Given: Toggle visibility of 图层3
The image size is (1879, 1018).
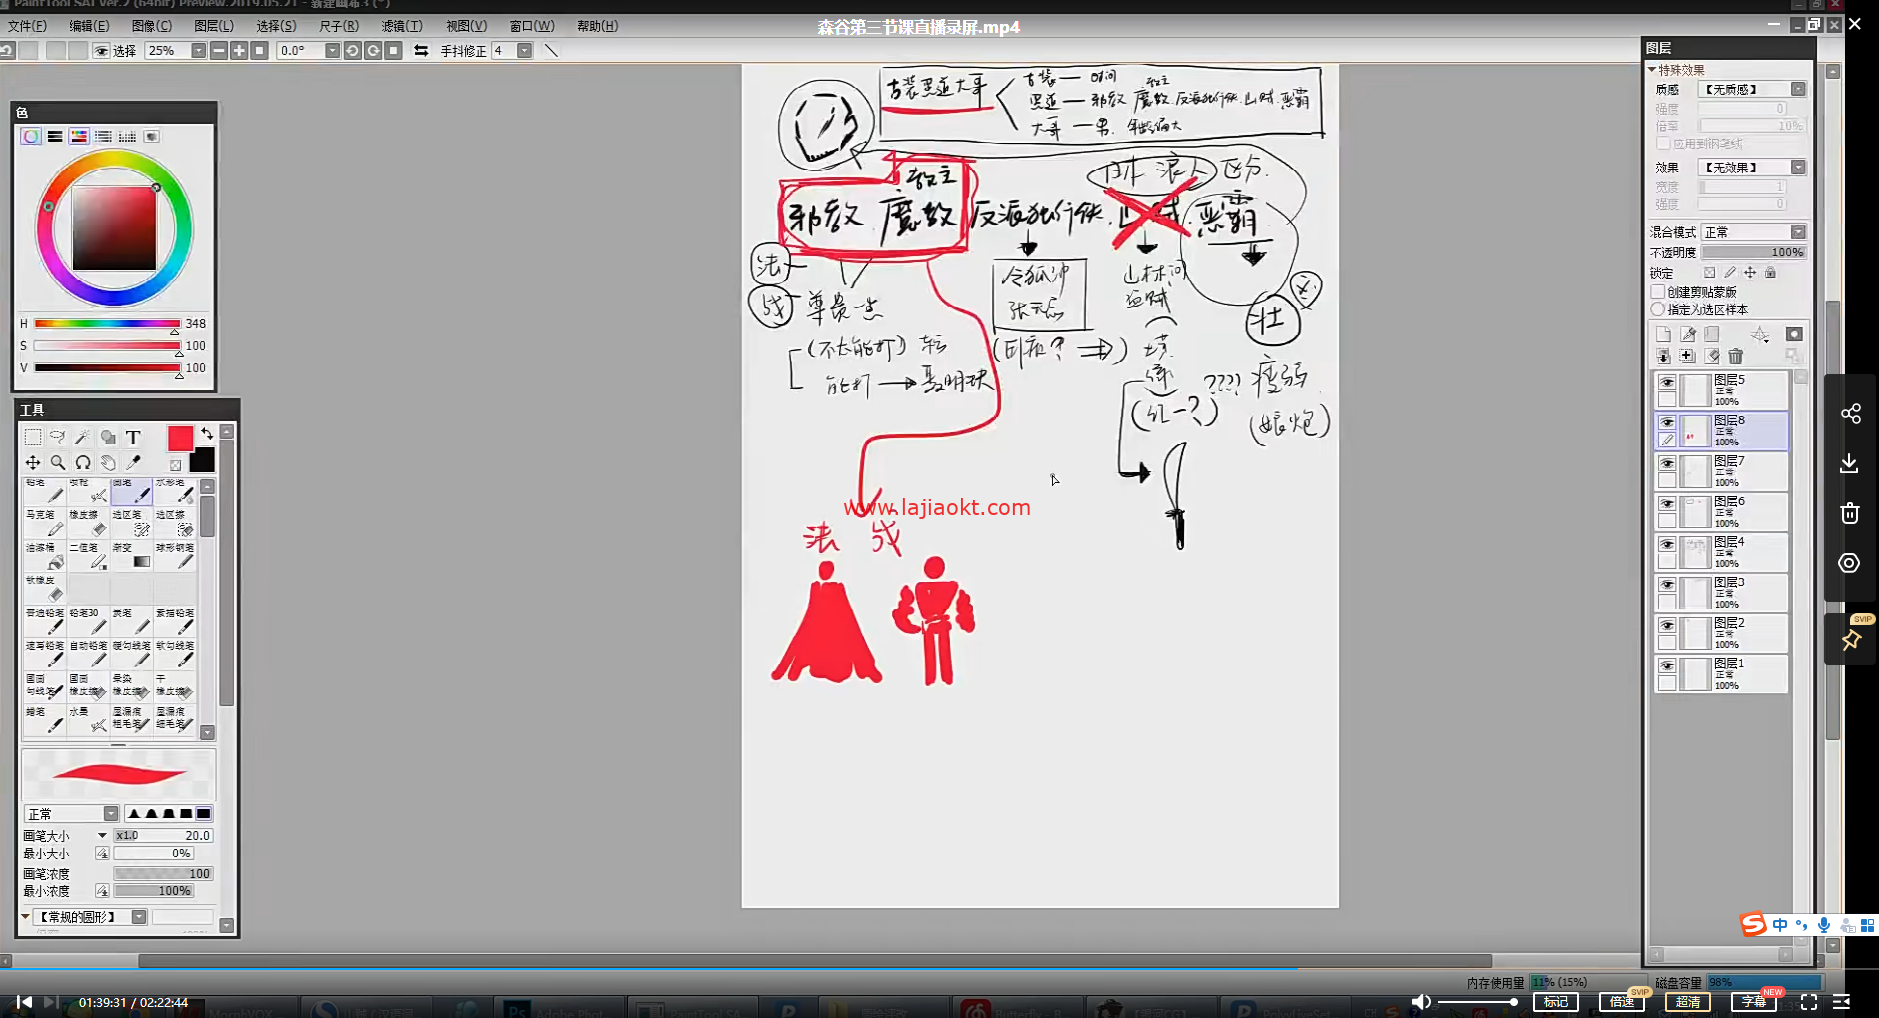Looking at the screenshot, I should click(1667, 585).
